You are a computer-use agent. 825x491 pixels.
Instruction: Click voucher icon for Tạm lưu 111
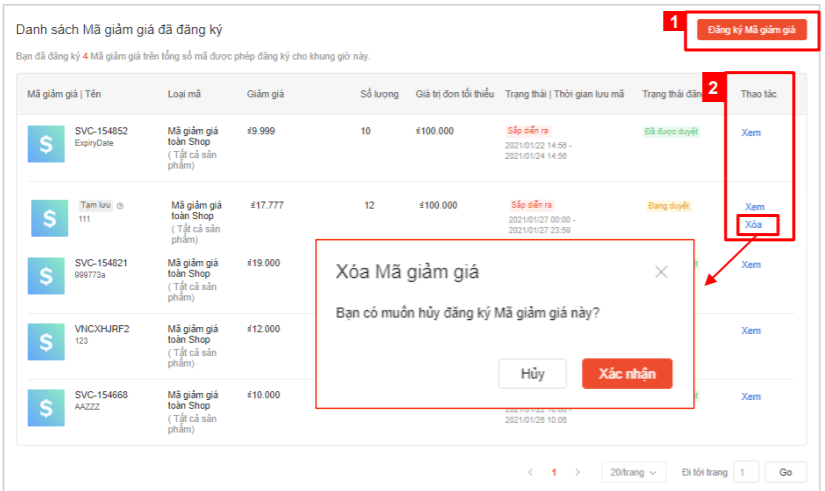click(49, 218)
